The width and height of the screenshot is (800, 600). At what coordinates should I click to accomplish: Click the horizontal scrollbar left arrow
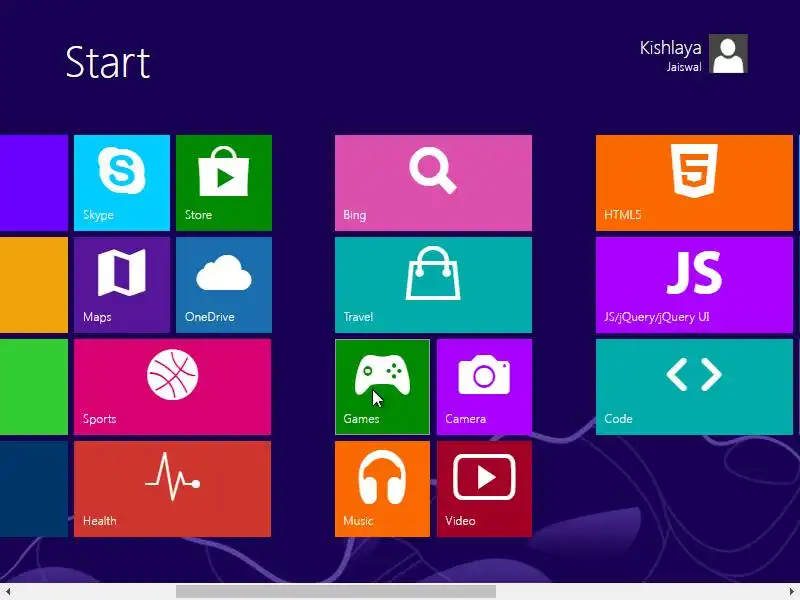pyautogui.click(x=8, y=591)
